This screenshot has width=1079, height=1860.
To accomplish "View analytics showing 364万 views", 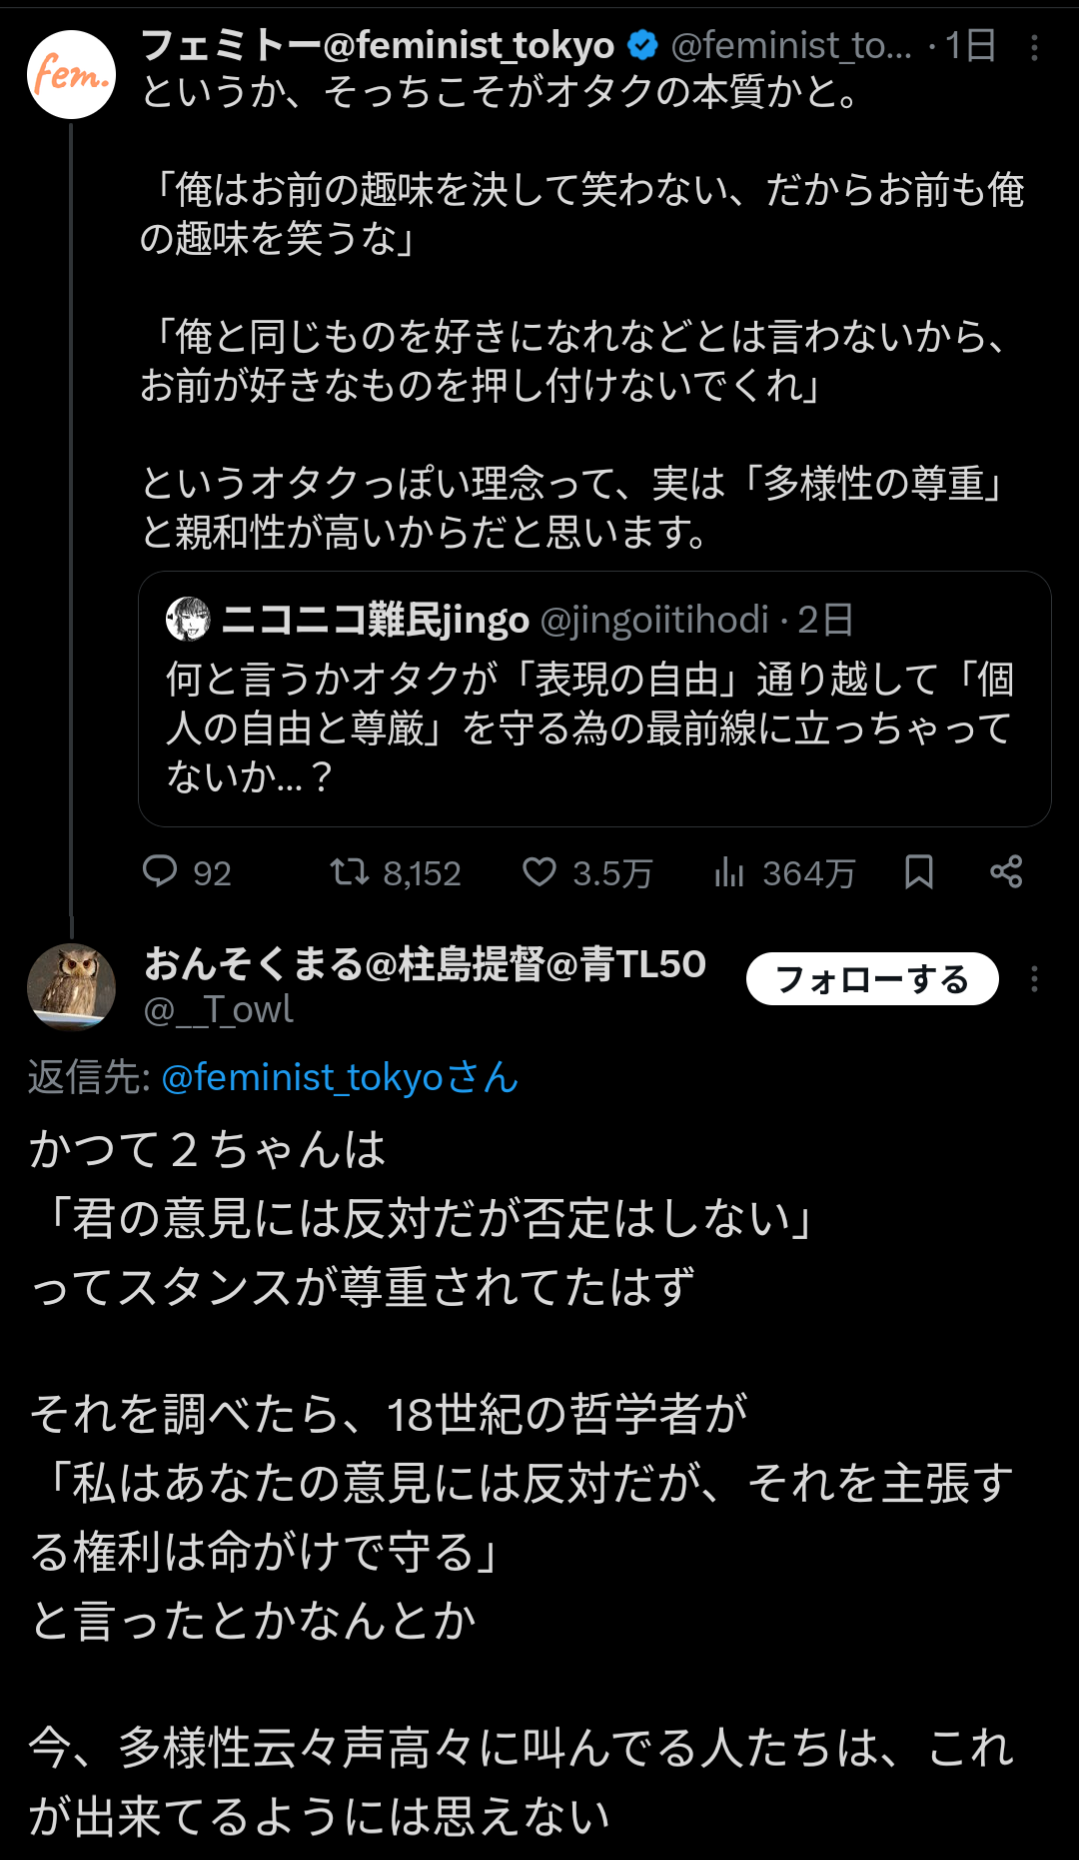I will tap(730, 873).
